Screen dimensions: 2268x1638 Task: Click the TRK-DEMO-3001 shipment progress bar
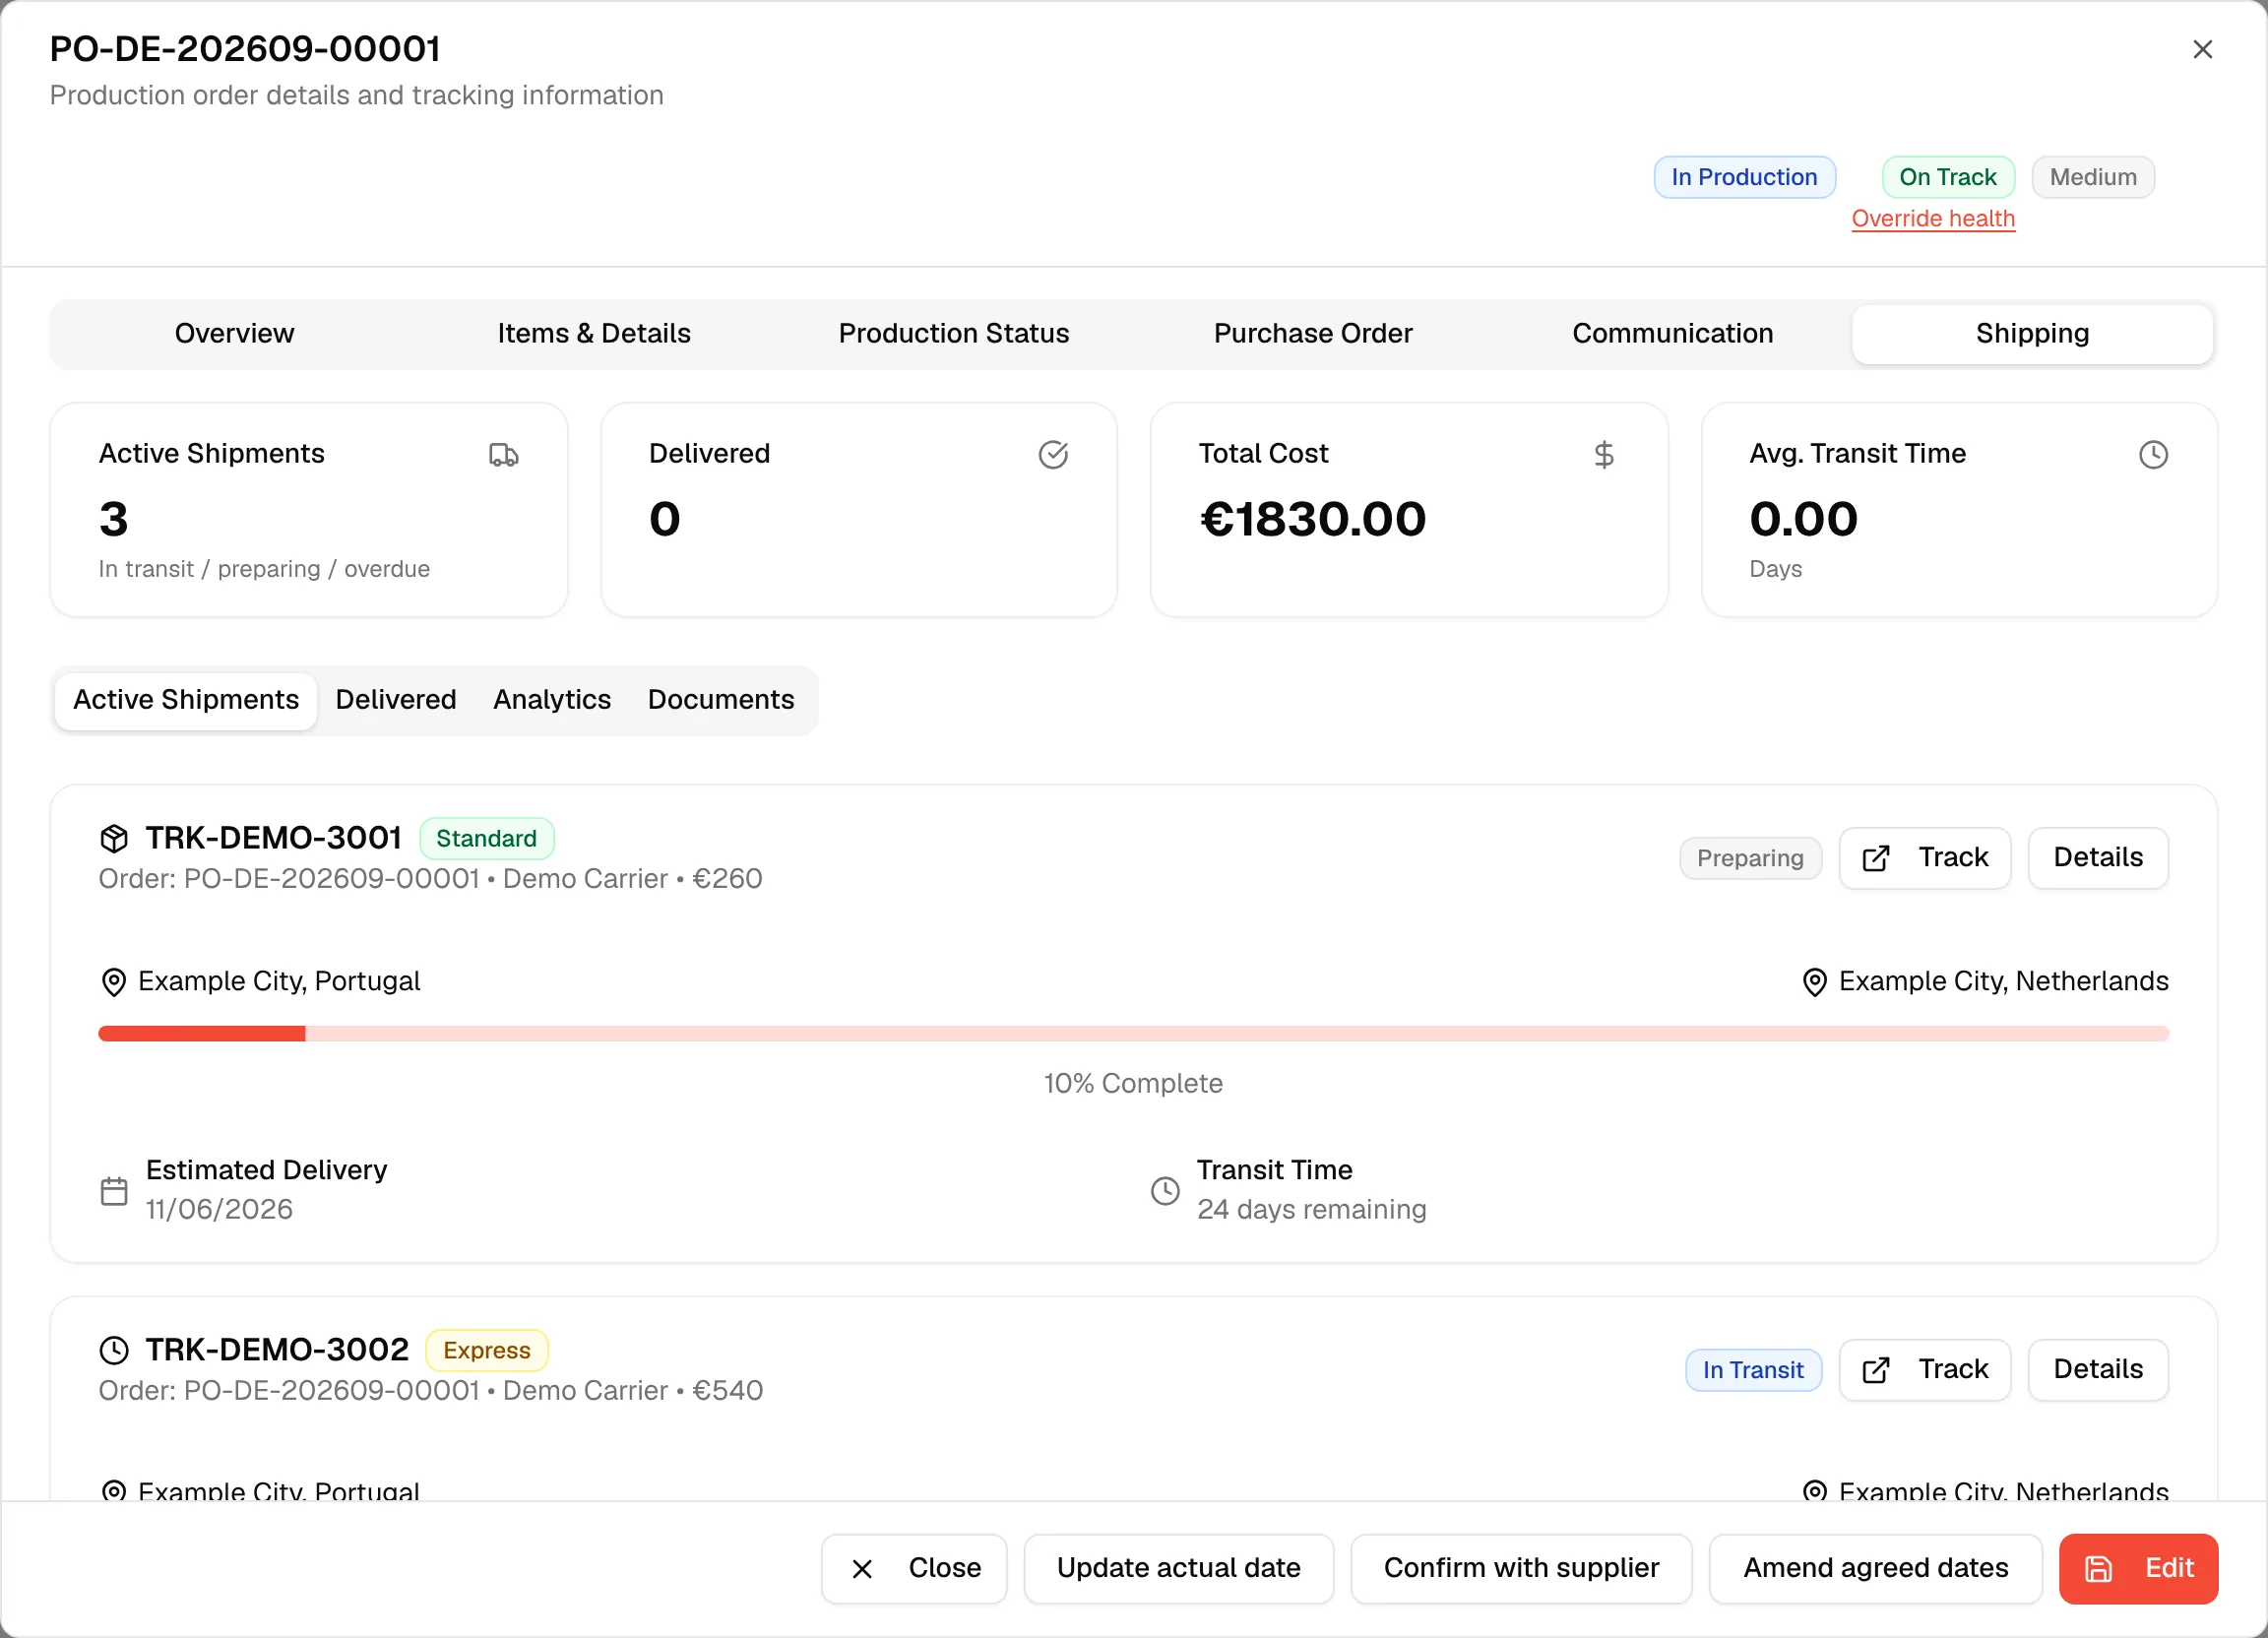click(1133, 1034)
